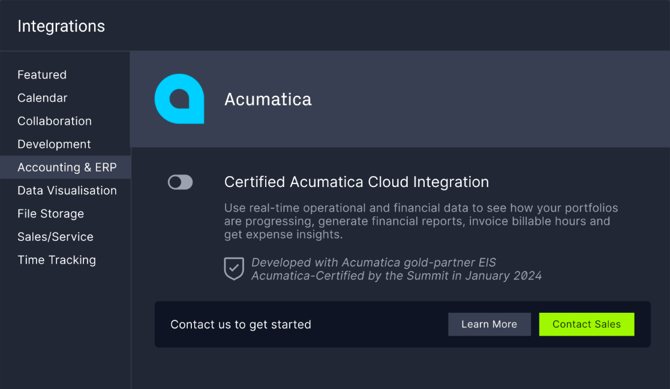Image resolution: width=670 pixels, height=389 pixels.
Task: Open the Data Visualisation category
Action: pos(67,190)
